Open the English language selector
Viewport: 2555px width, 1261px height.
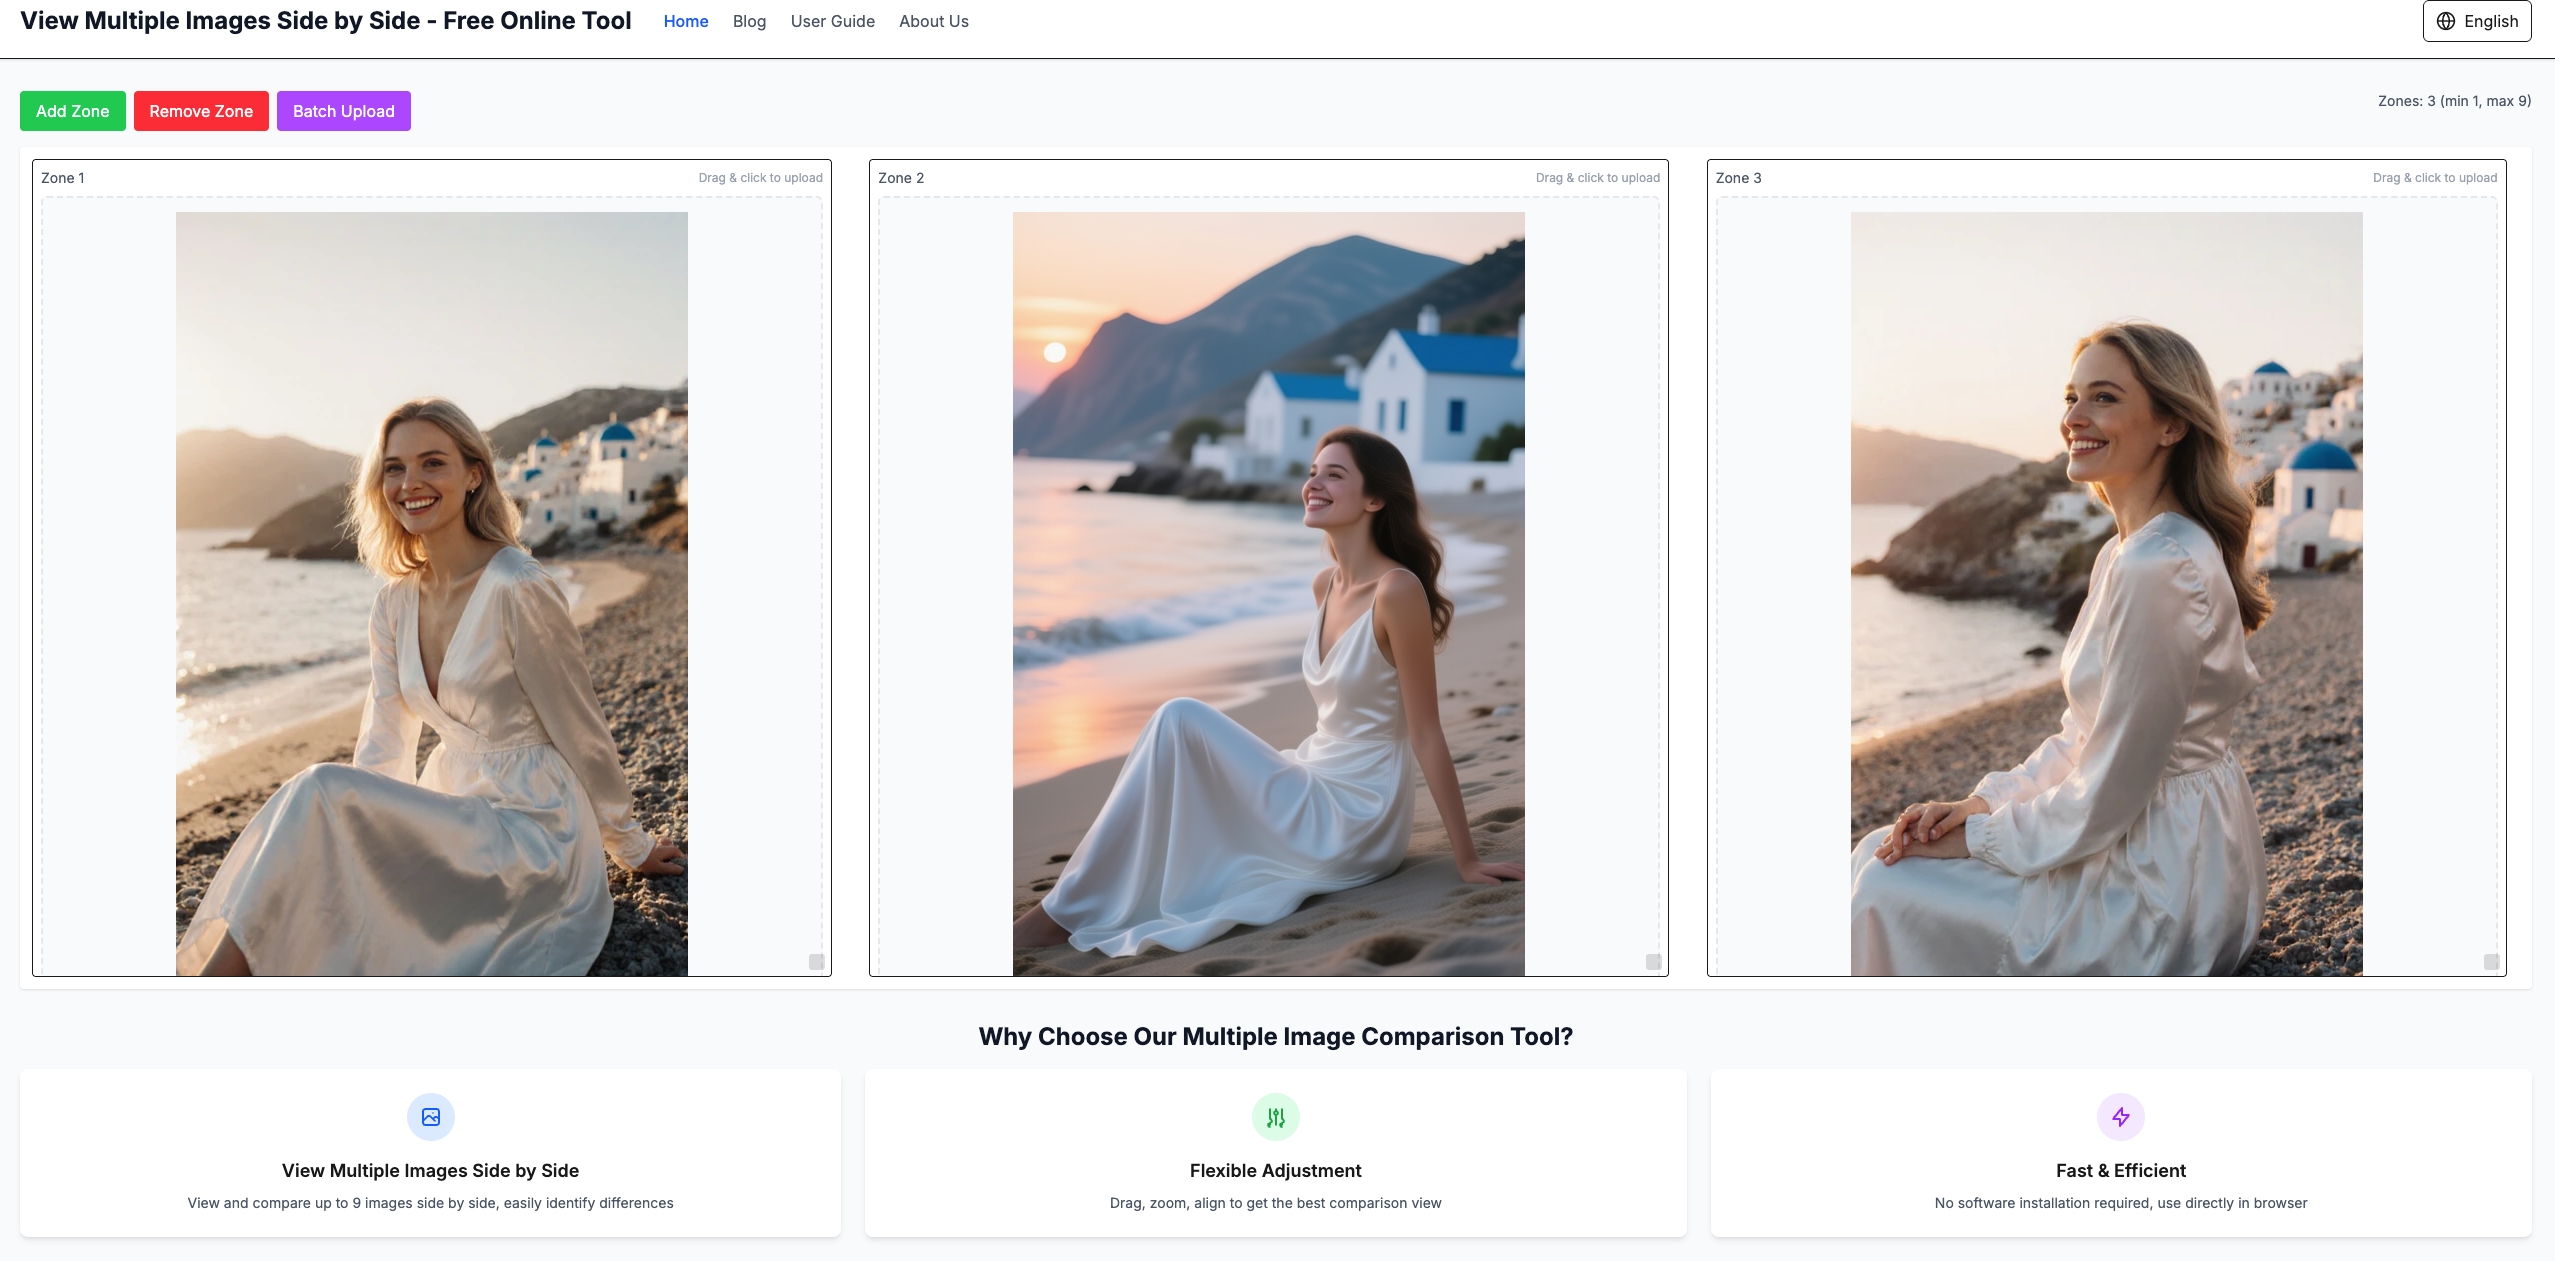click(x=2475, y=20)
